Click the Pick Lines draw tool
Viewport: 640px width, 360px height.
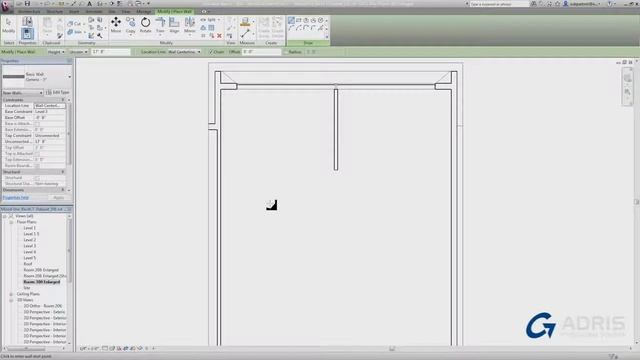[x=321, y=28]
